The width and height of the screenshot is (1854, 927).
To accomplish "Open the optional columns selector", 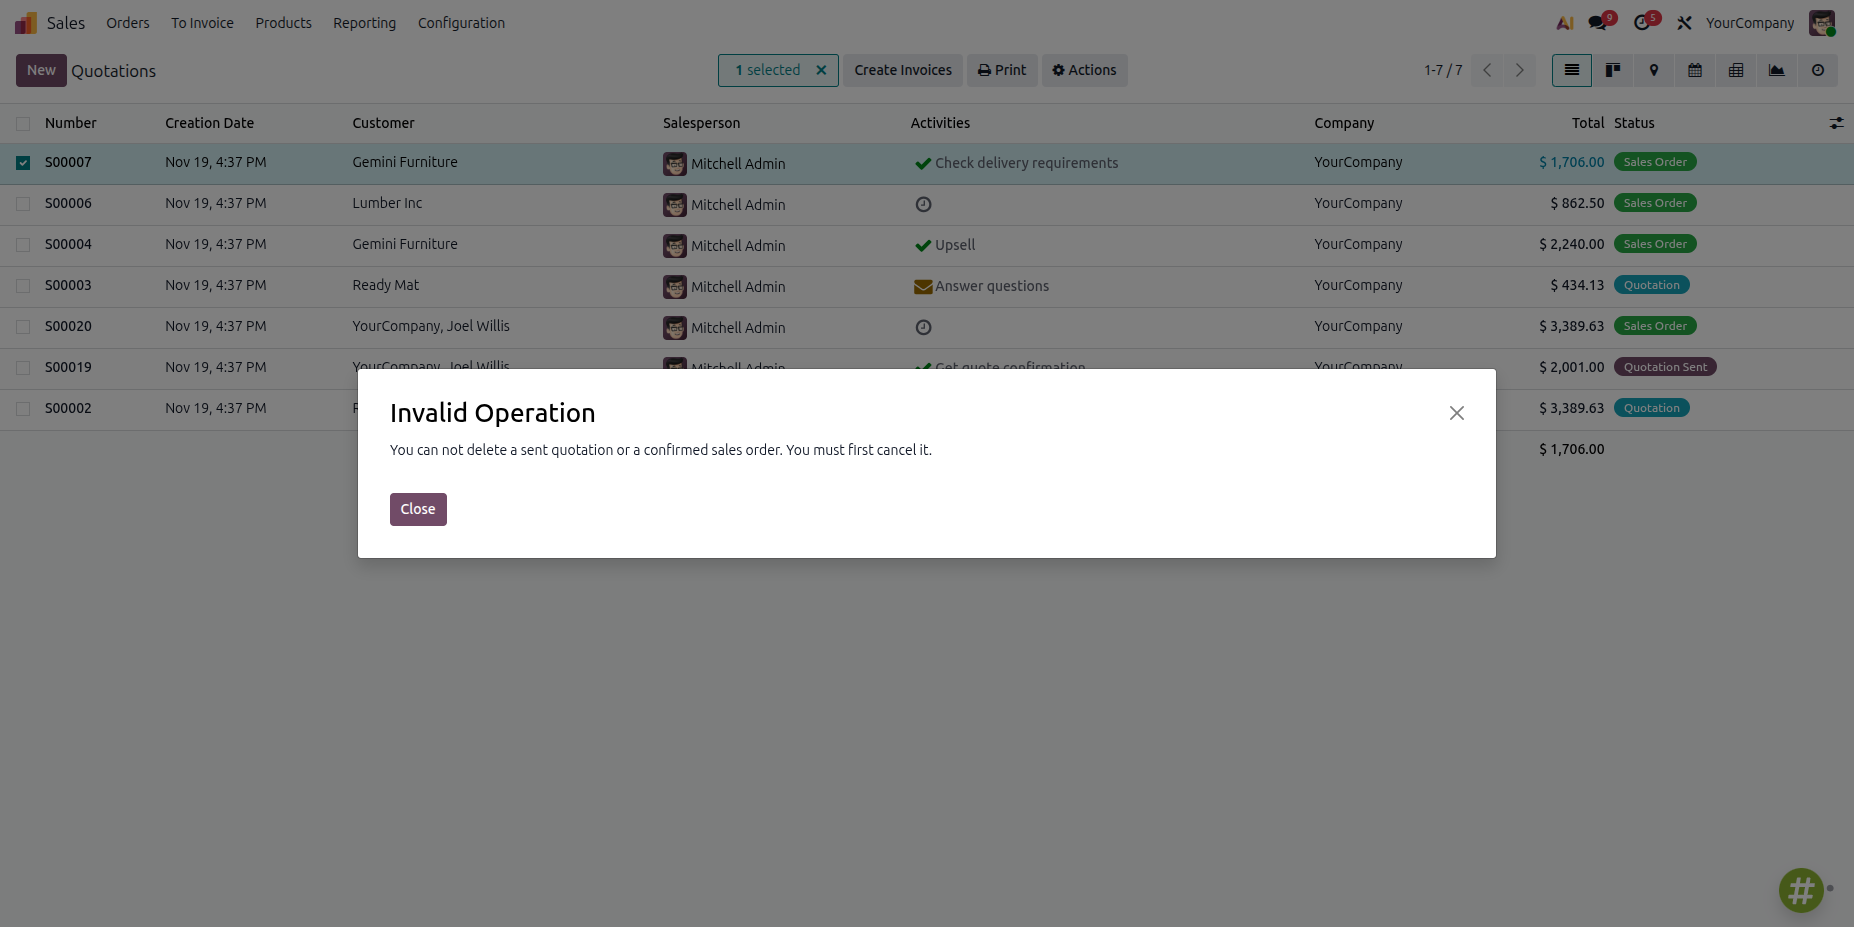I will (x=1836, y=123).
